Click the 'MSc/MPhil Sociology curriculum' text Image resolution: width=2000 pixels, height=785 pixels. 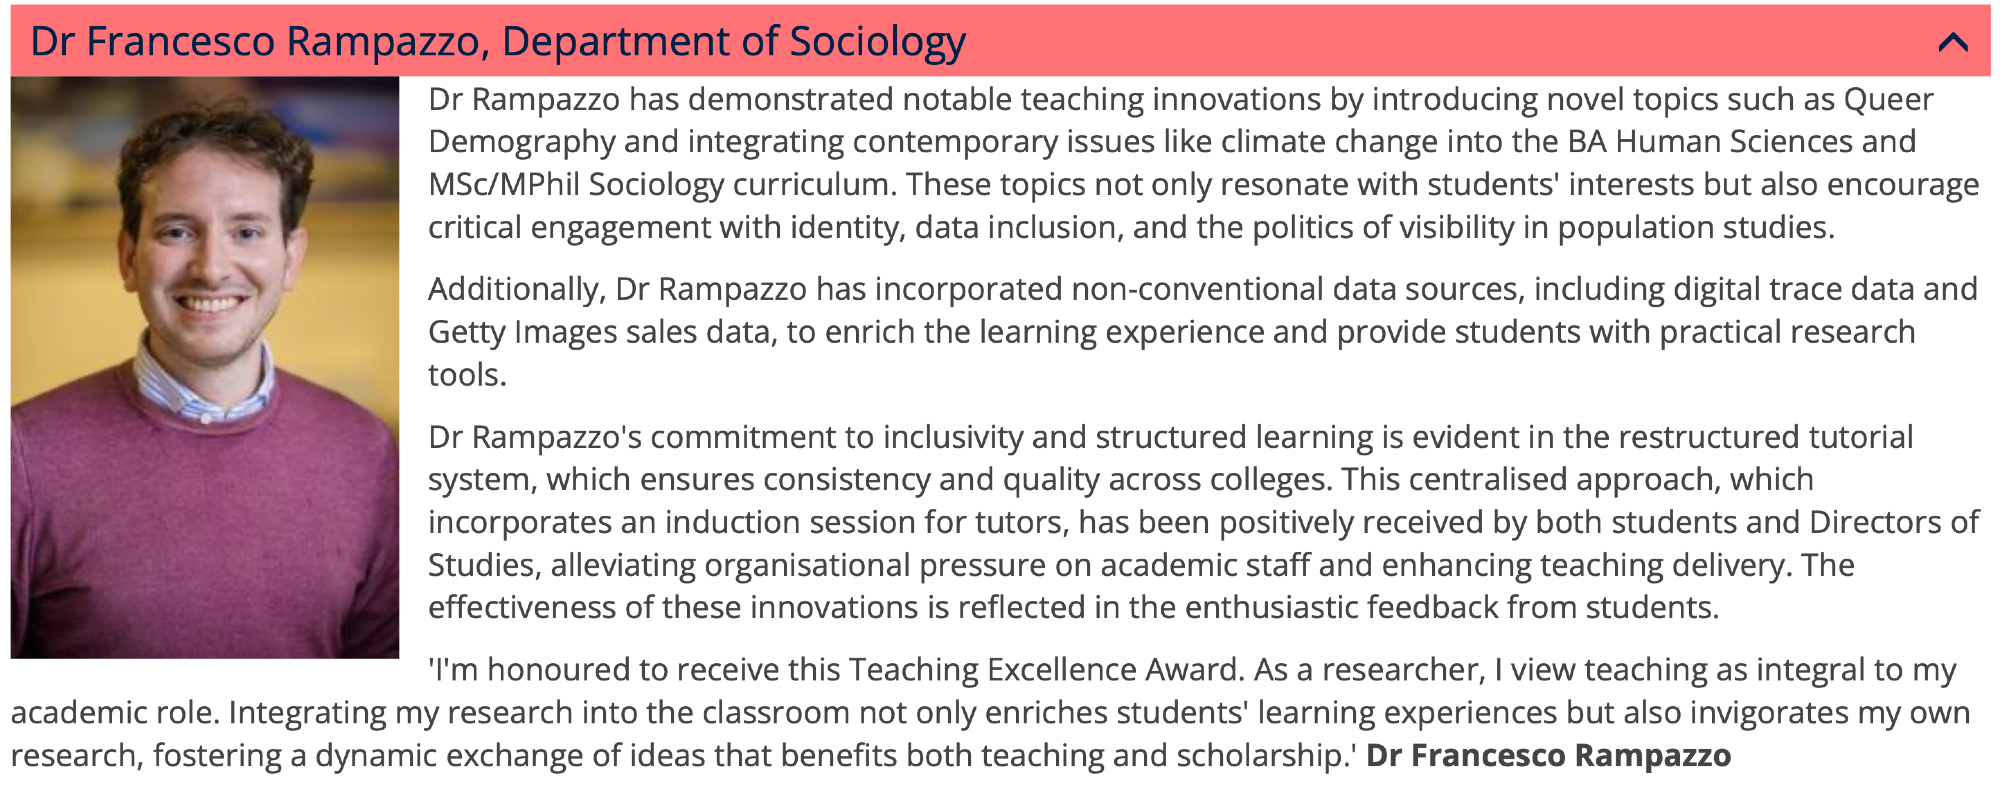(660, 185)
